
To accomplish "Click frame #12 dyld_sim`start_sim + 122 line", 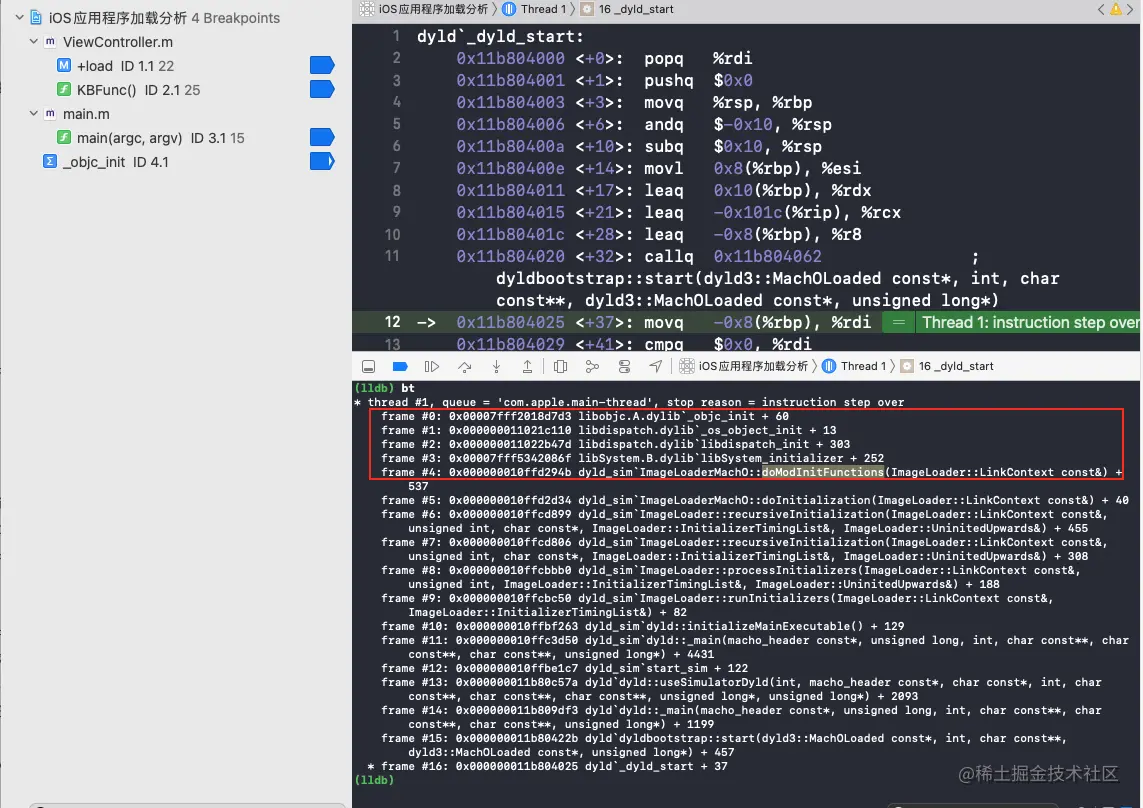I will coord(564,668).
